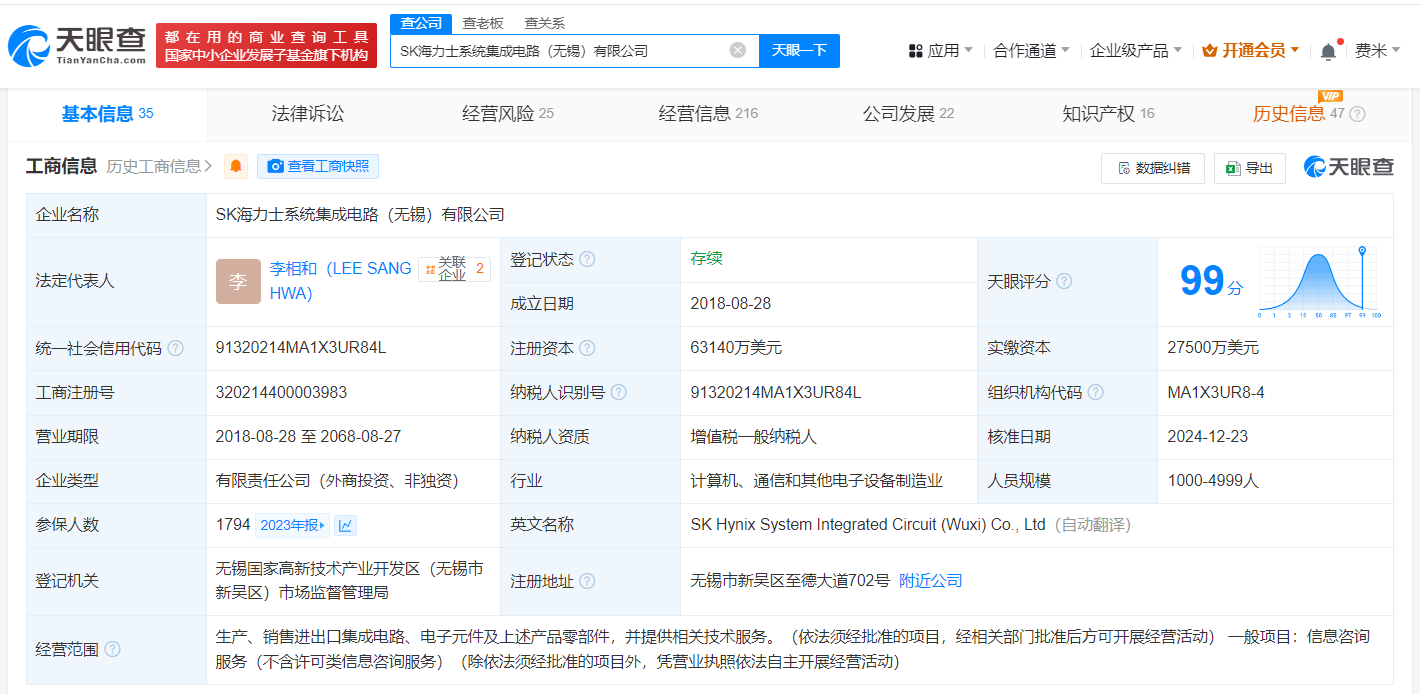Viewport: 1420px width, 694px height.
Task: Click organization code MA1X3UR8-4
Action: pos(1216,392)
